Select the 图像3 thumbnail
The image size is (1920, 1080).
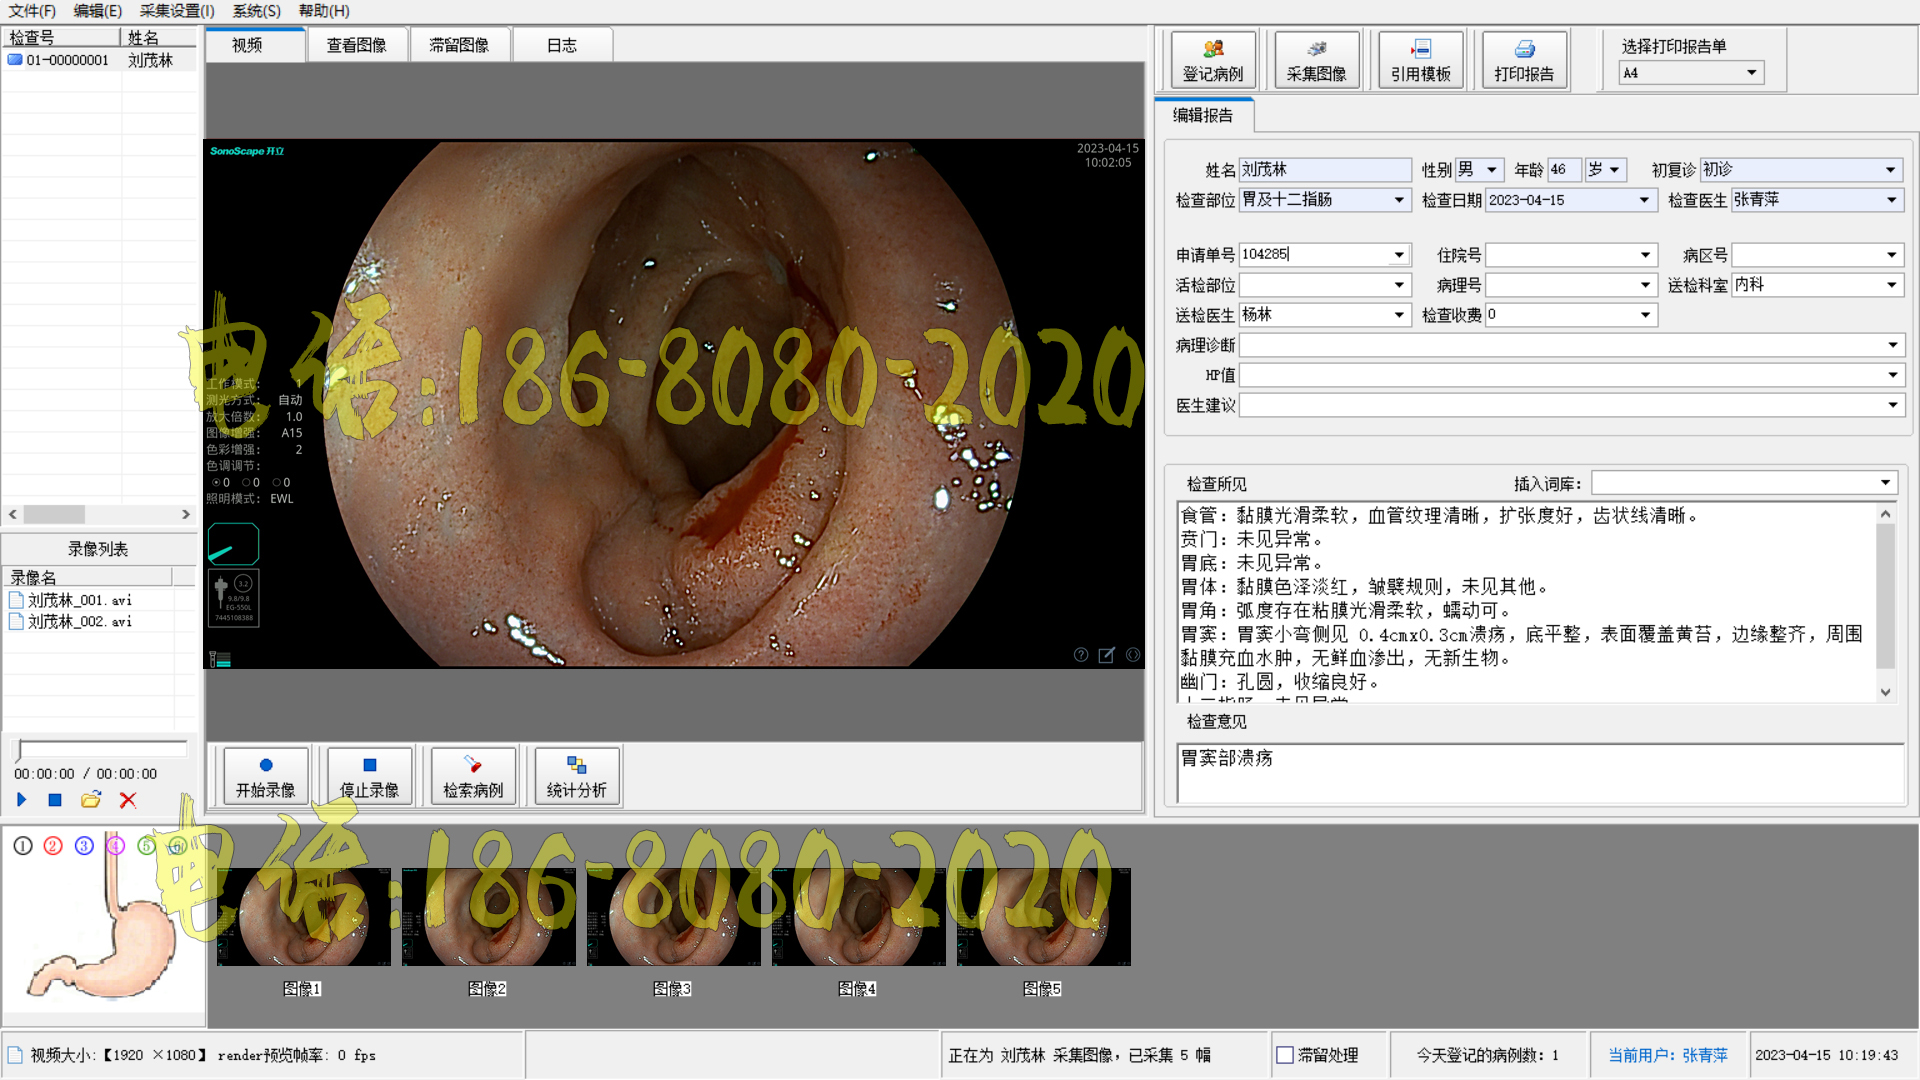[673, 917]
